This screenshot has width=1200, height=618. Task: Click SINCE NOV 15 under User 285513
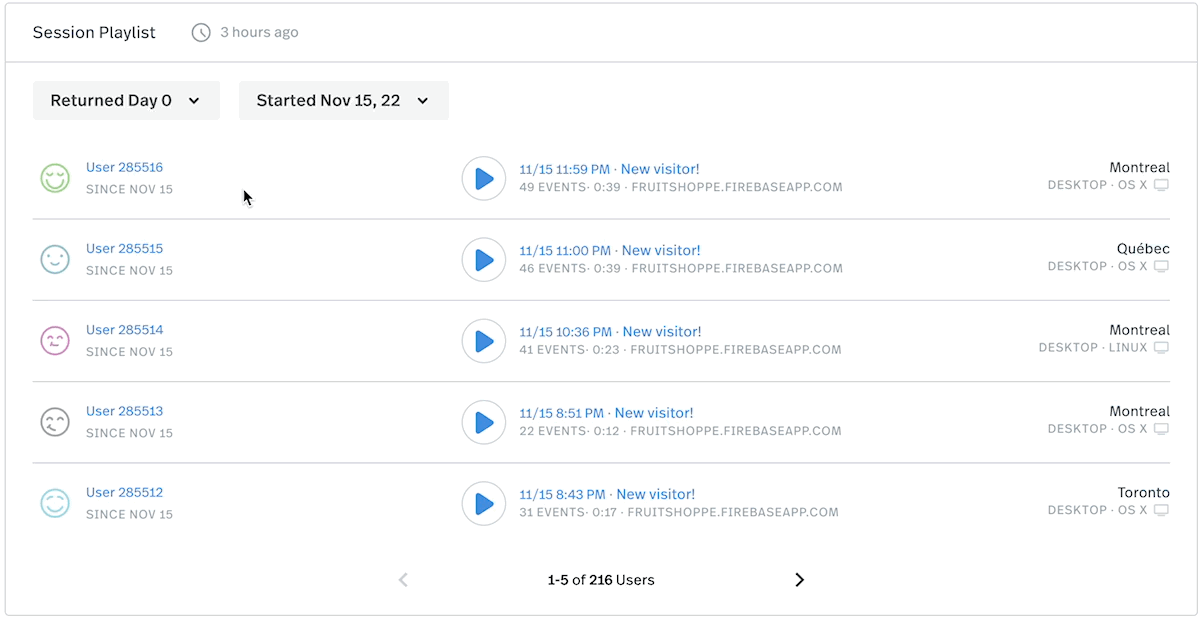129,433
